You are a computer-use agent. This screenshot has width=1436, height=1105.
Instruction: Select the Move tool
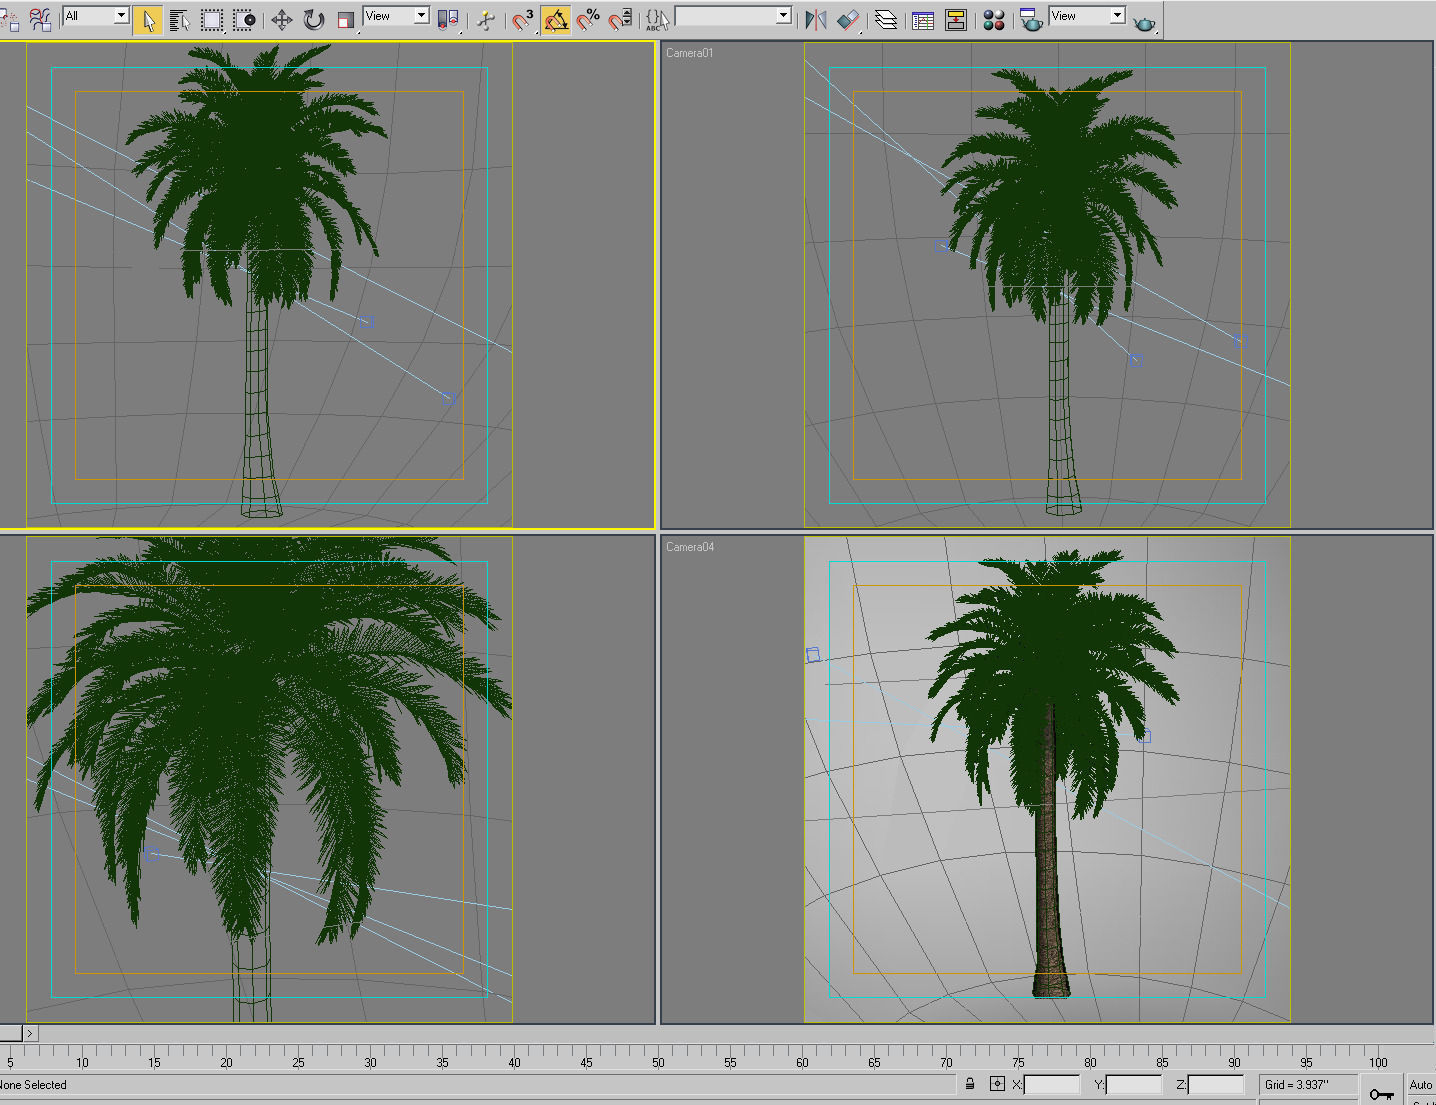click(282, 20)
